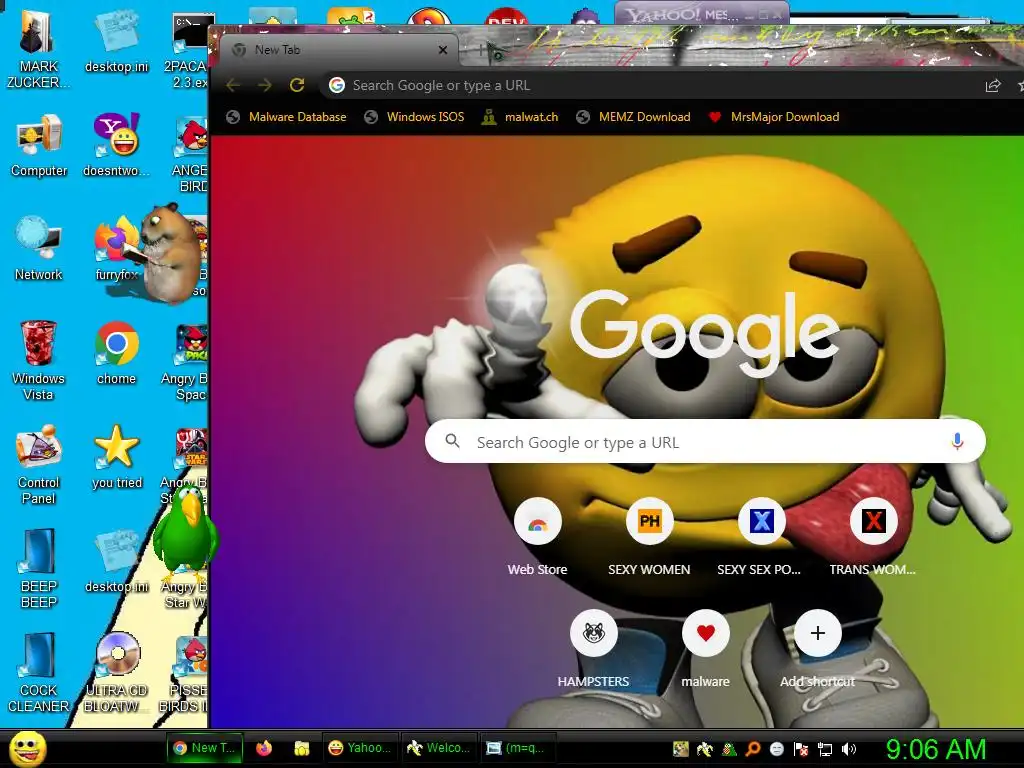Select the ULTRA CD BLOATW... disc icon

click(x=116, y=672)
